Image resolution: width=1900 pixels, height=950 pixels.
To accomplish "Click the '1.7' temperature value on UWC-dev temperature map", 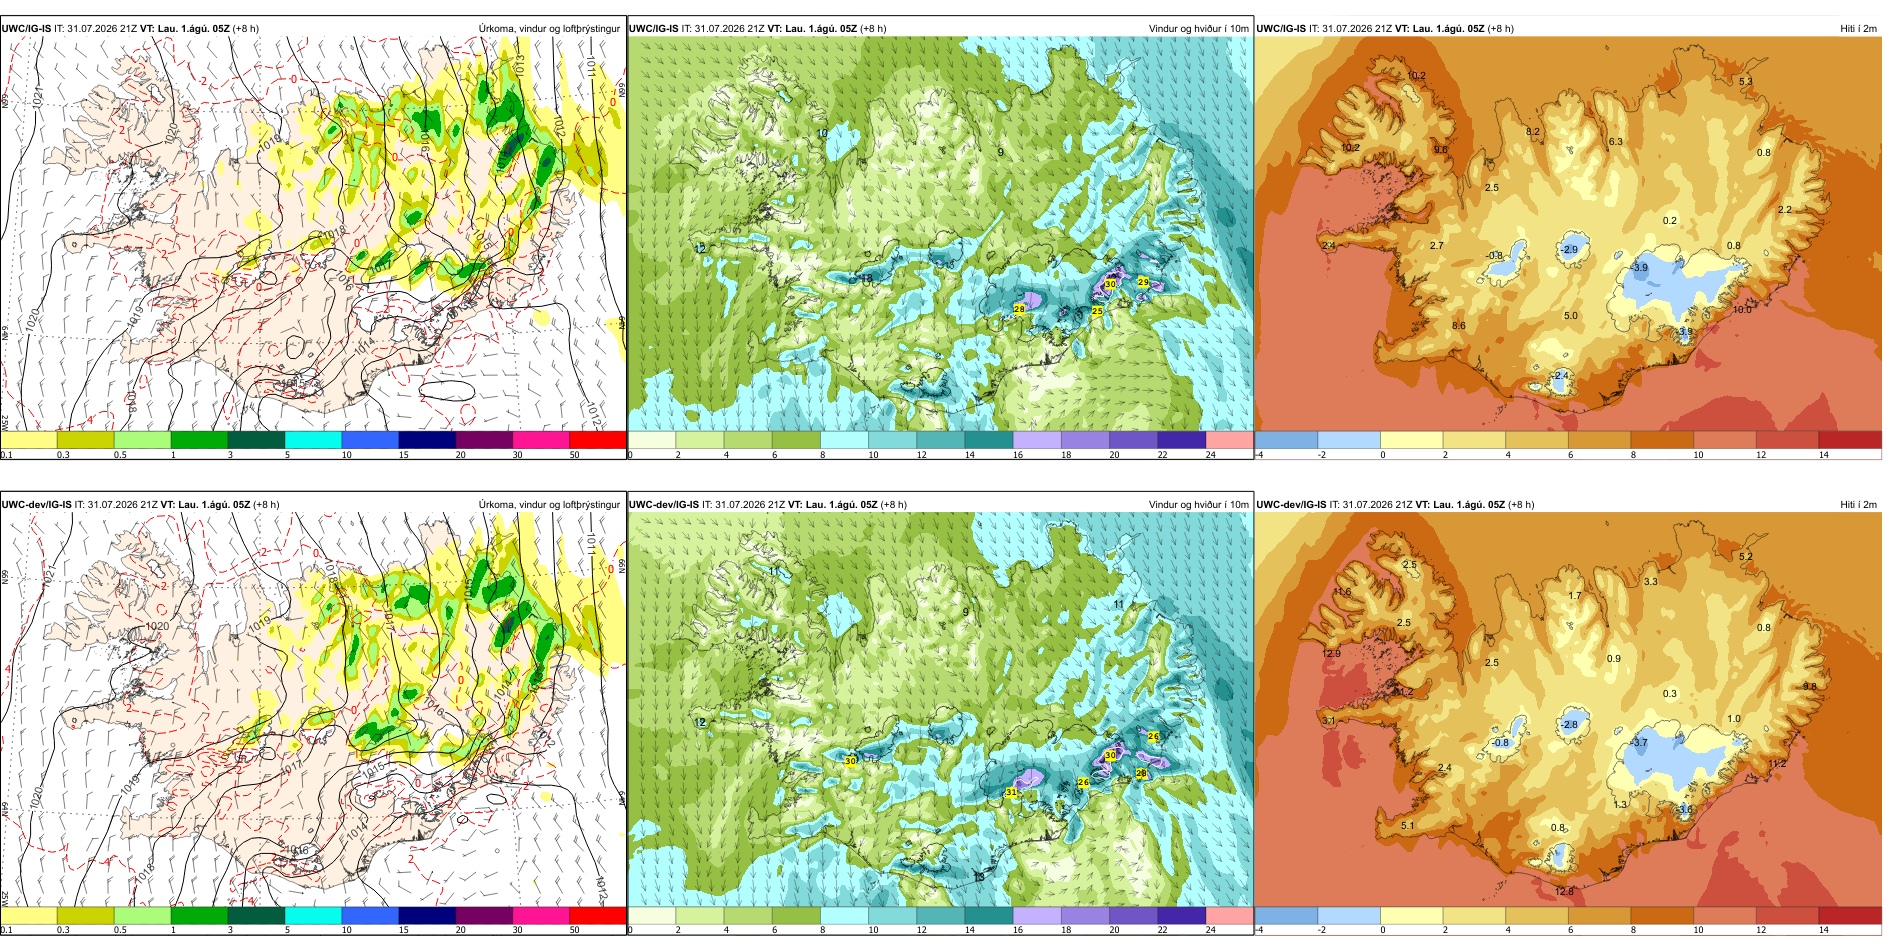I will point(1574,596).
